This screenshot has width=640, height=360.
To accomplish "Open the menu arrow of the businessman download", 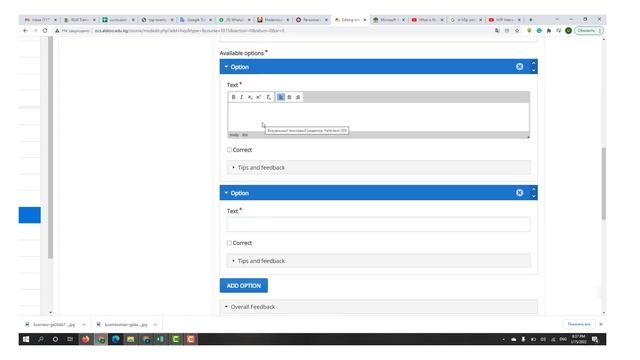I will click(x=155, y=324).
